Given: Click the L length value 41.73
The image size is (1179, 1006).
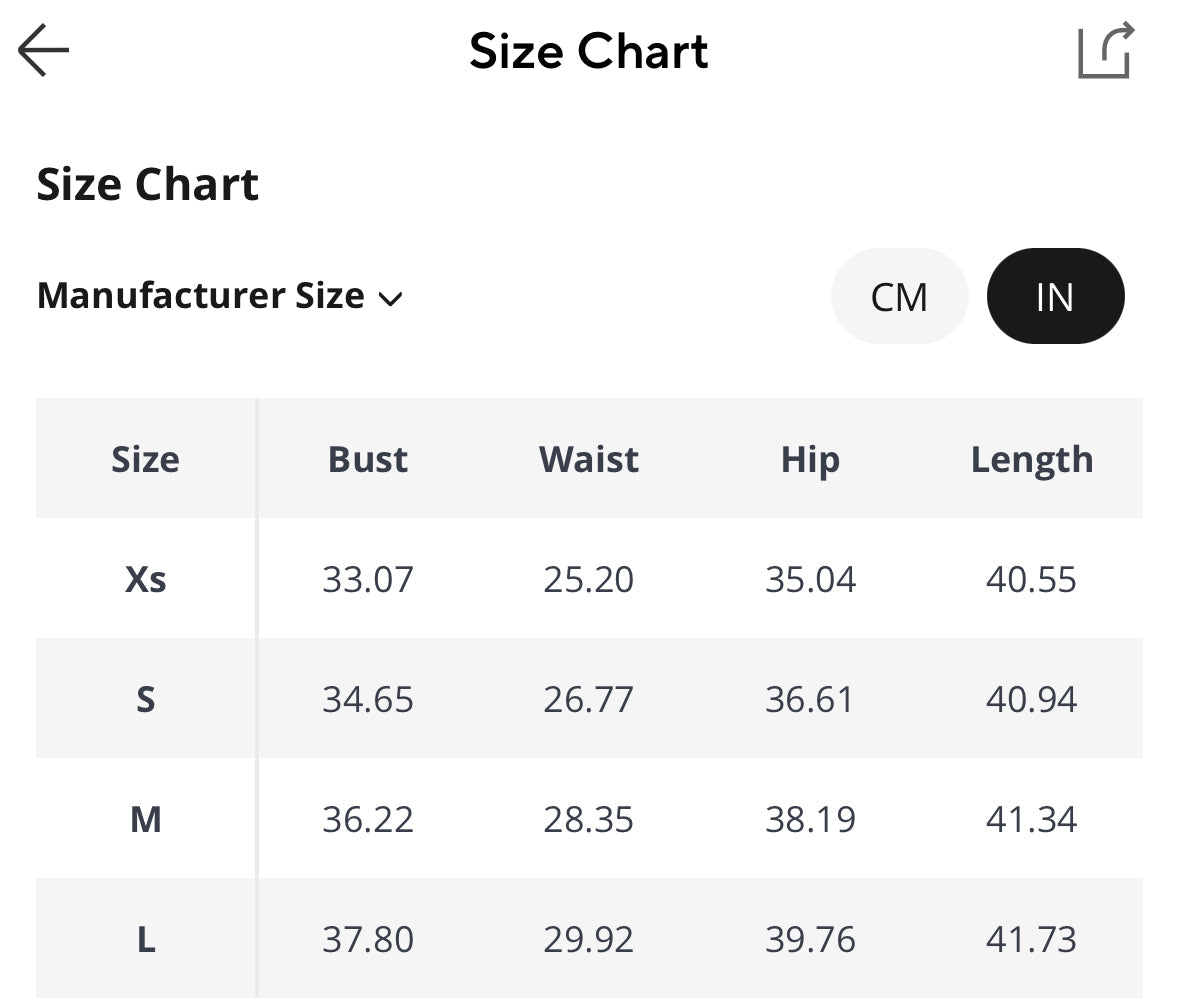Looking at the screenshot, I should [1031, 939].
